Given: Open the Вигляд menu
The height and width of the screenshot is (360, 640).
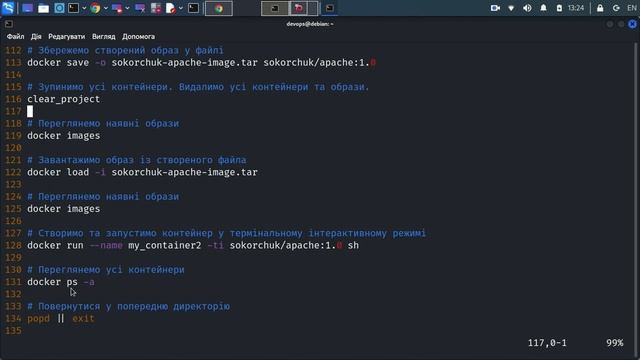Looking at the screenshot, I should click(103, 36).
